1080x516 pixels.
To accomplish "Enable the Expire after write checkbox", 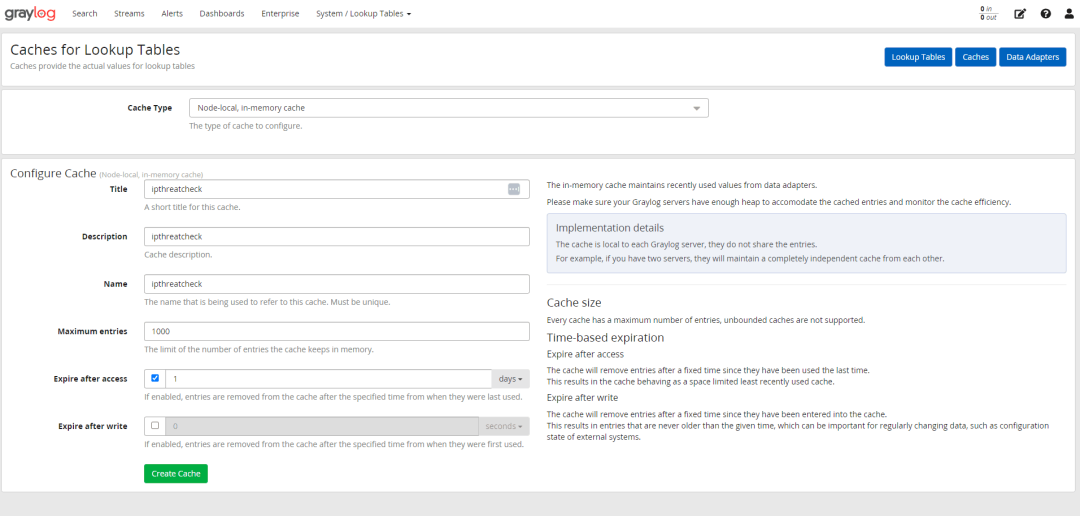I will pos(155,426).
